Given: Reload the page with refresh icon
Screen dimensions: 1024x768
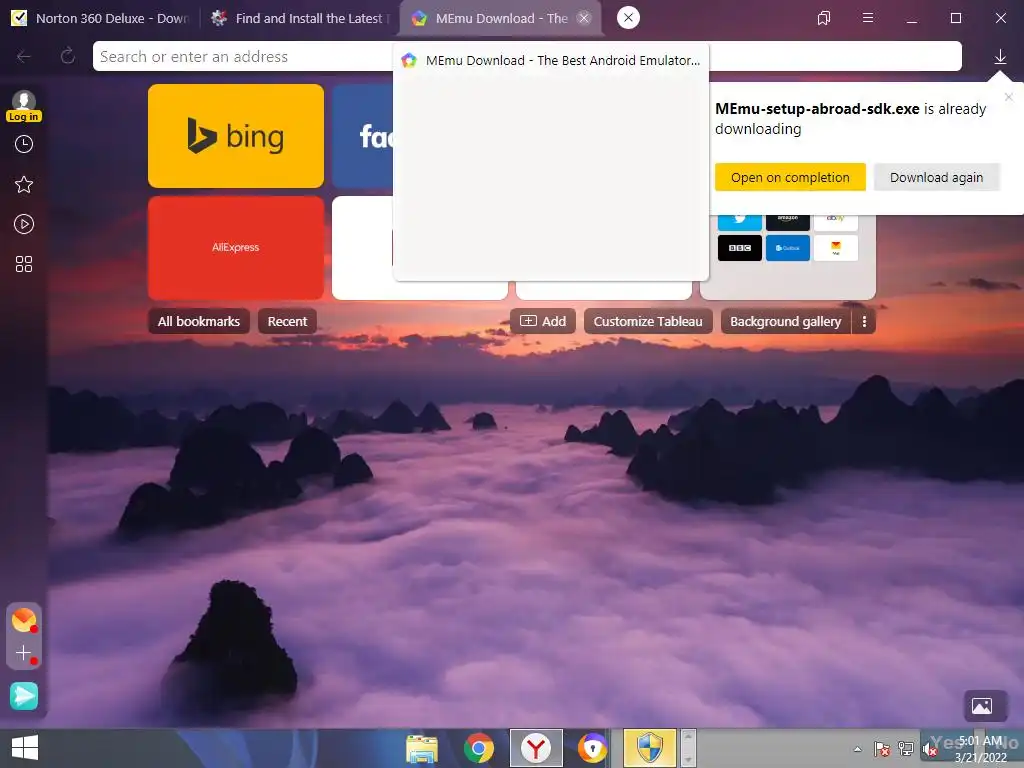Looking at the screenshot, I should [x=67, y=56].
